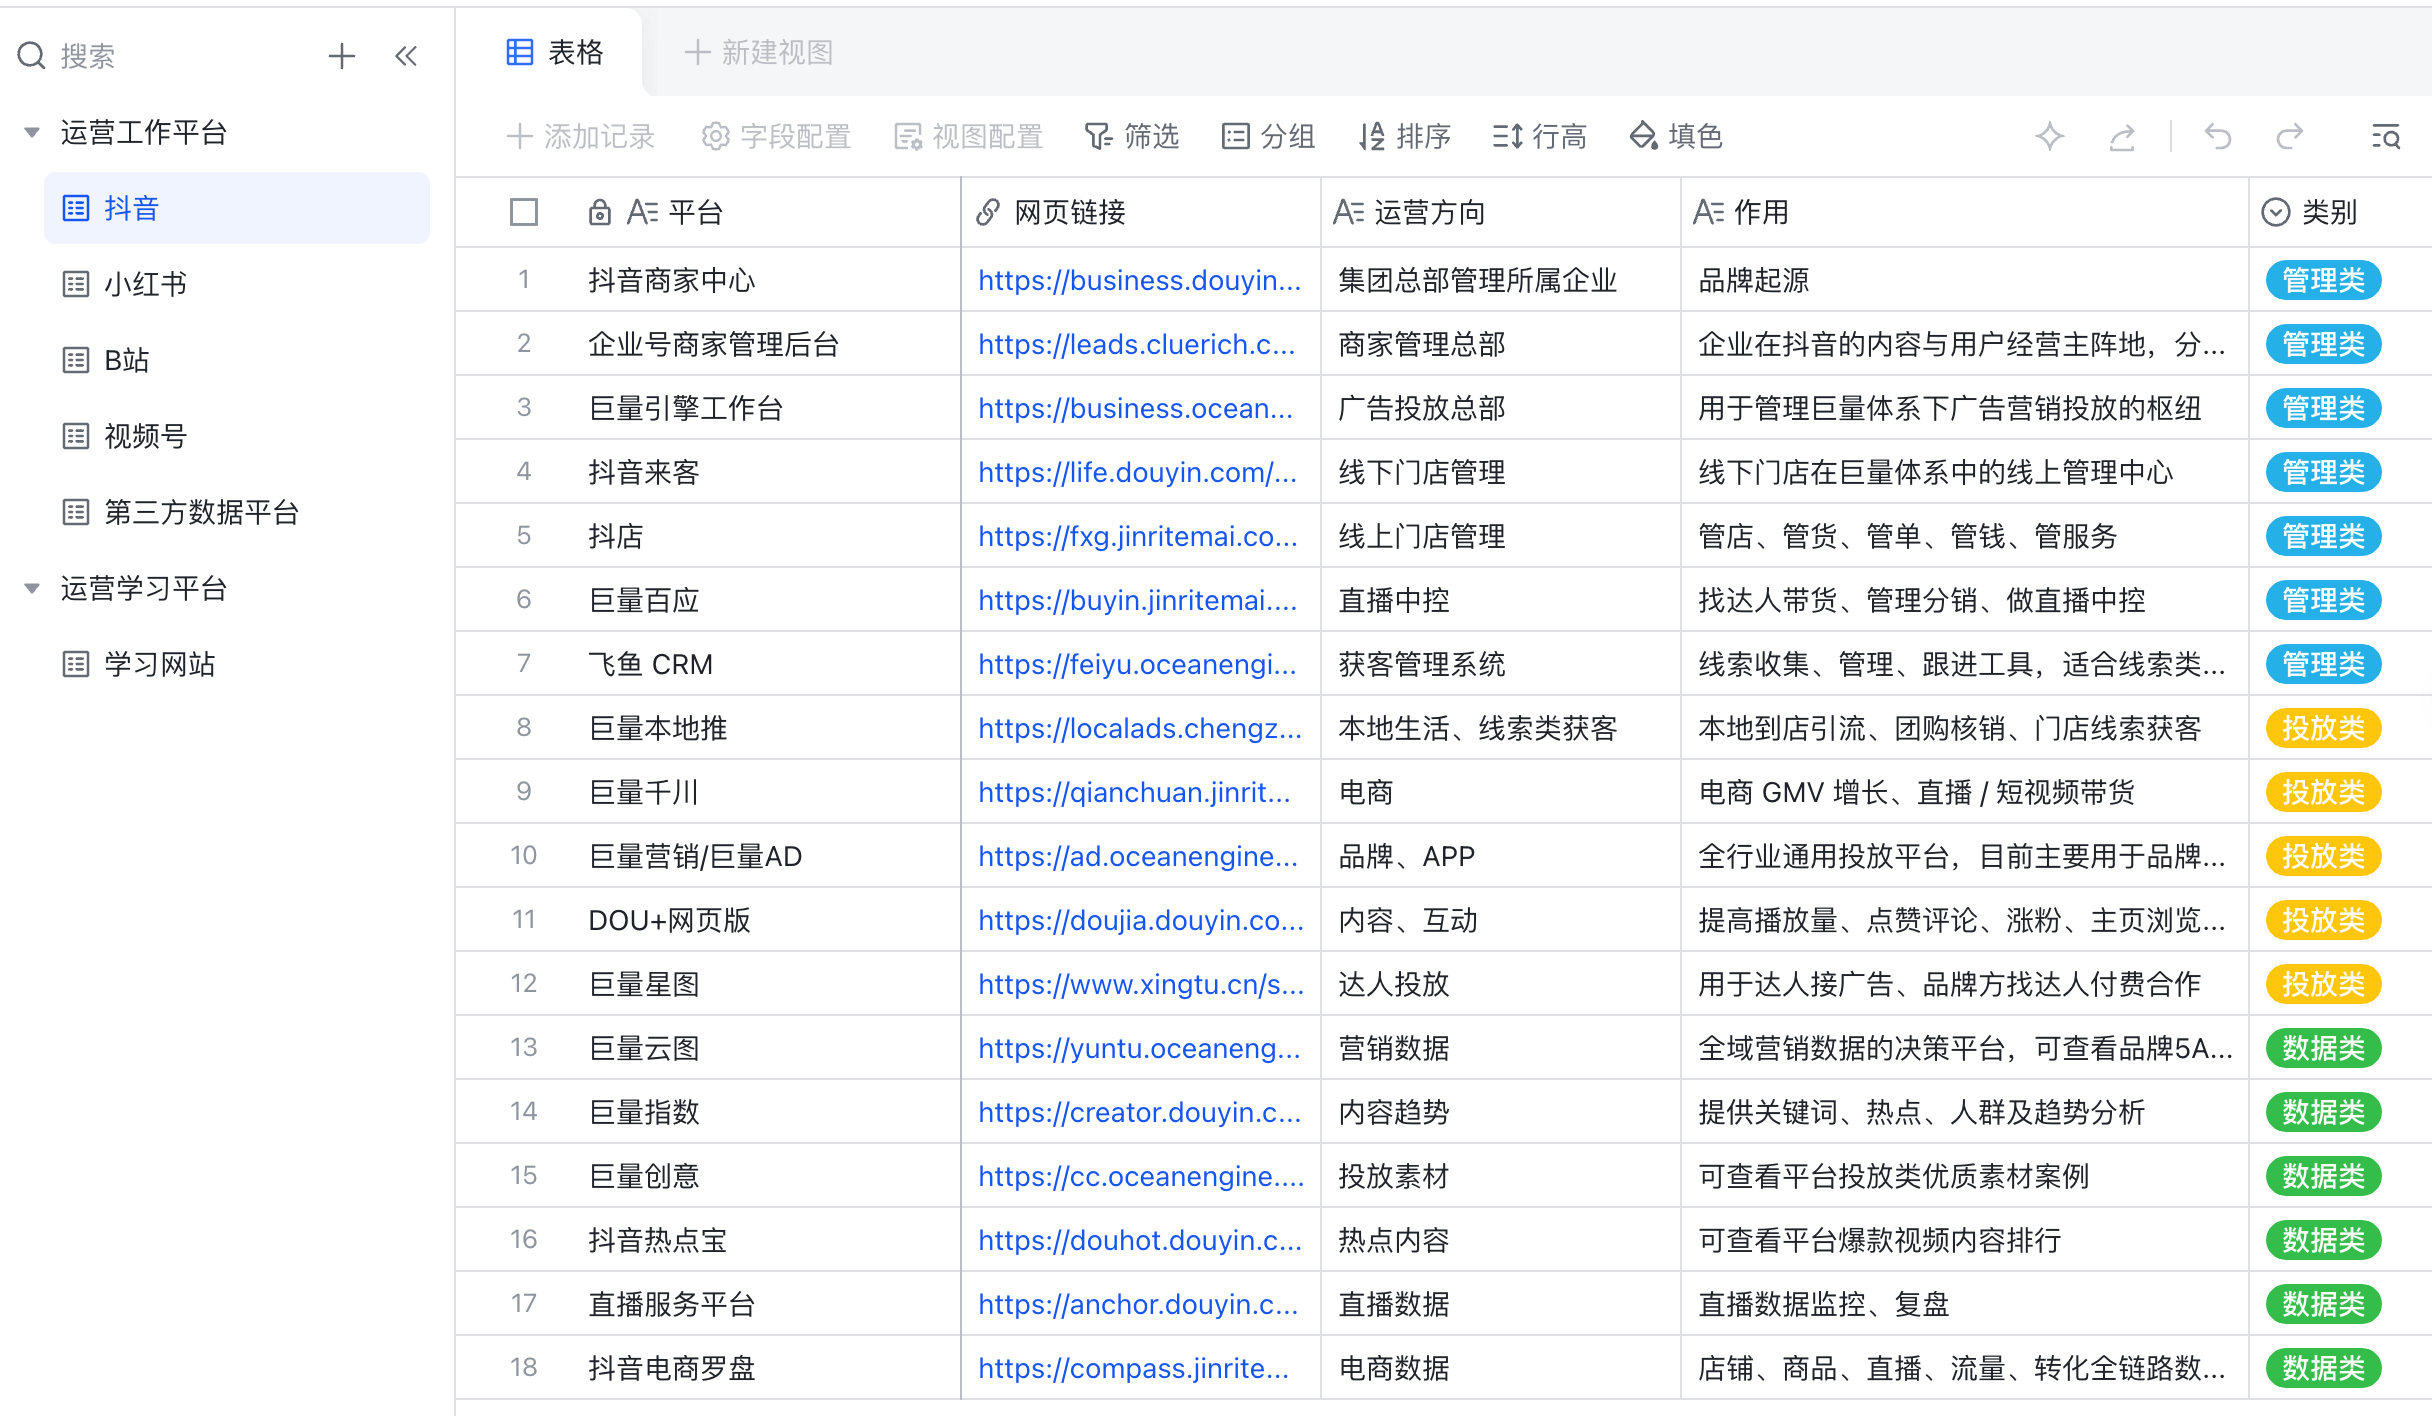Click the table icon beside 学习网站
The width and height of the screenshot is (2432, 1416).
pyautogui.click(x=76, y=664)
